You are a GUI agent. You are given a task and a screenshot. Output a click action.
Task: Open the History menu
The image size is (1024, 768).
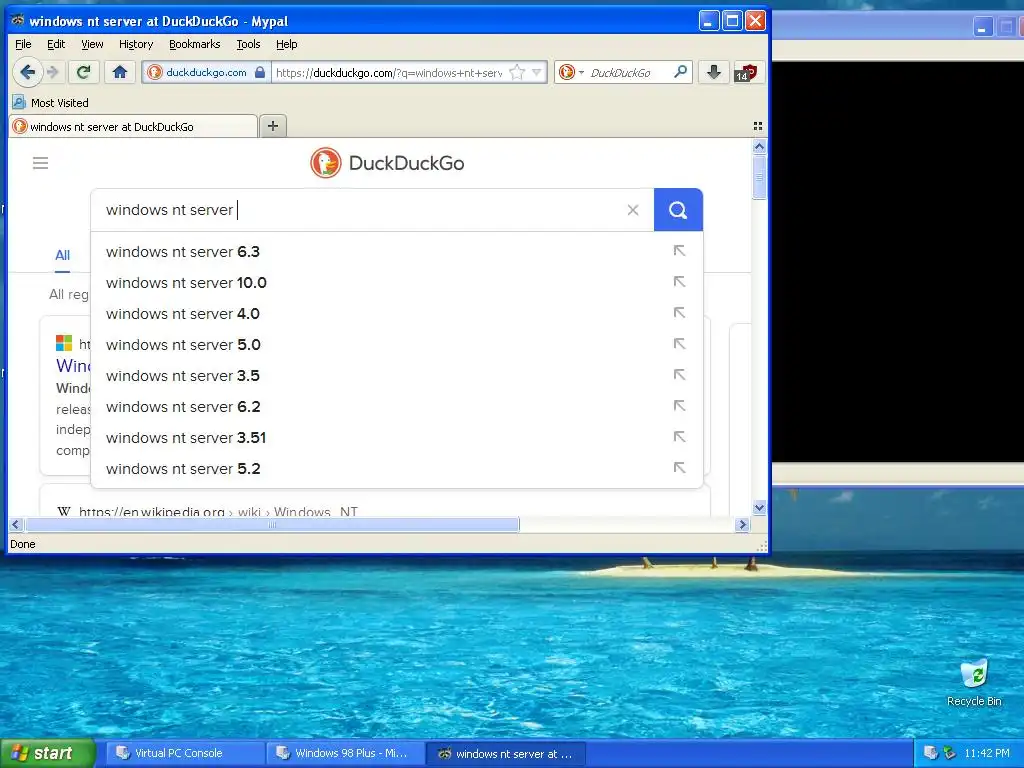click(136, 44)
